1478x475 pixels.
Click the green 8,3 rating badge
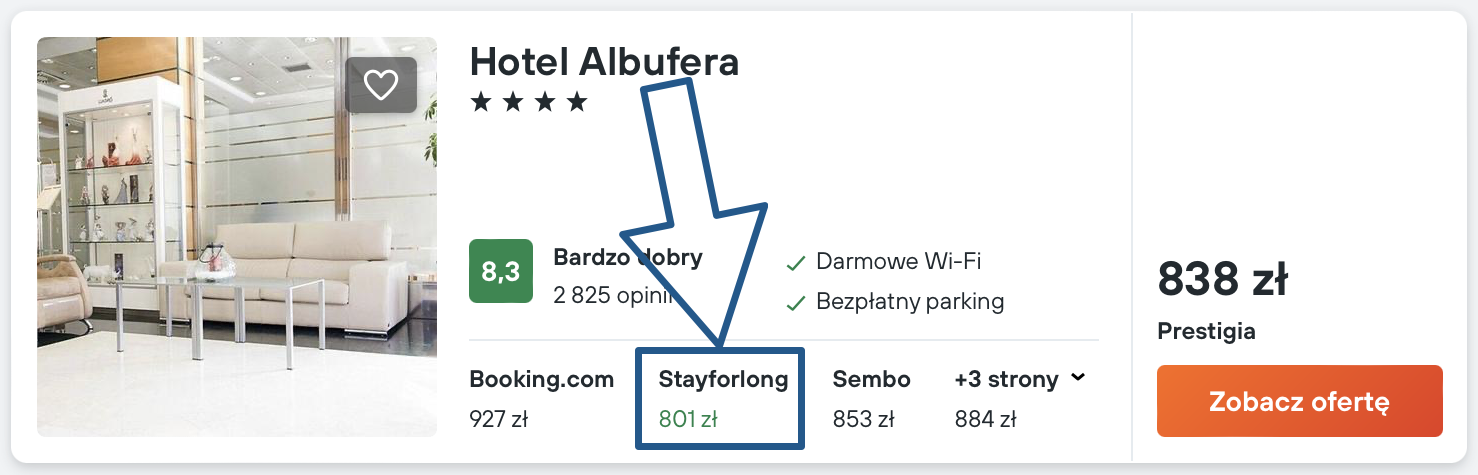point(501,271)
